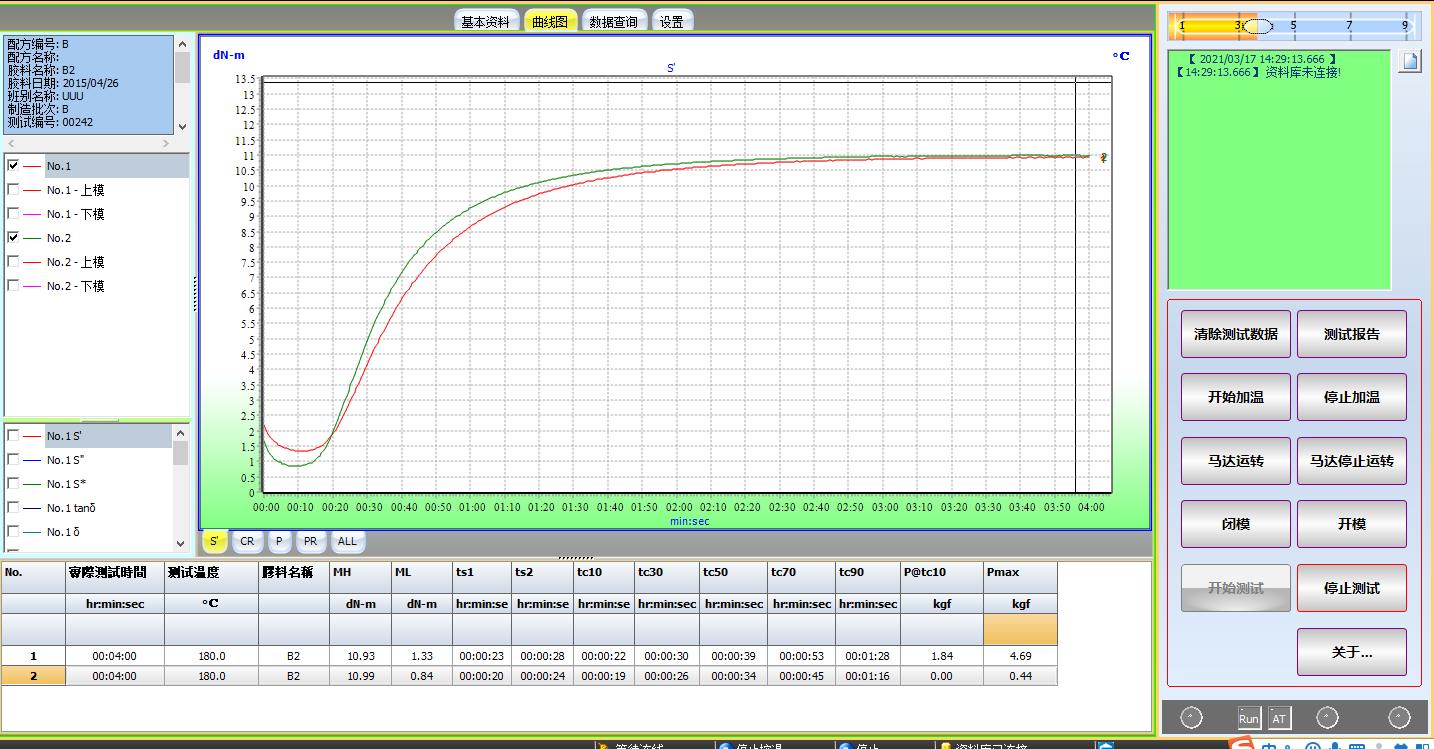Click the Pmax value 0.44
Image resolution: width=1434 pixels, height=749 pixels.
coord(1020,676)
